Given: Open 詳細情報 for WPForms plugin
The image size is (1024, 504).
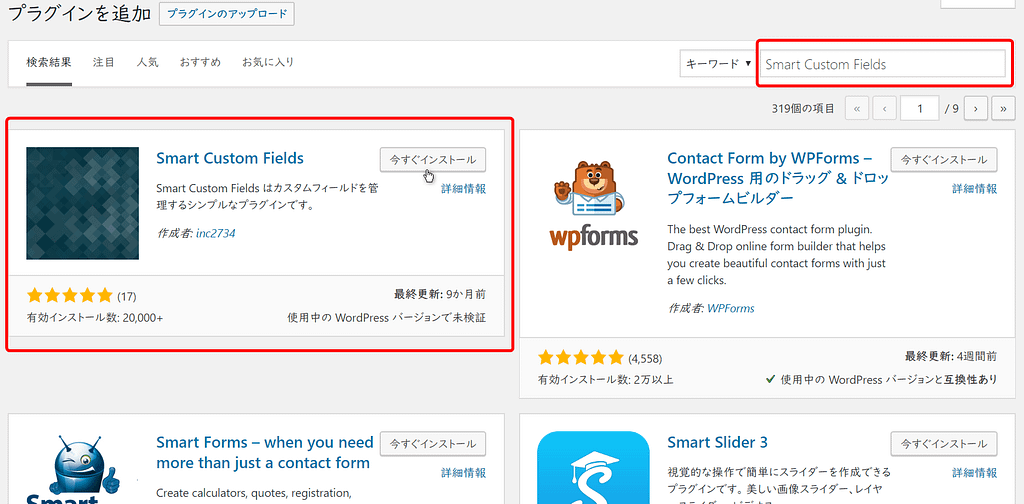Looking at the screenshot, I should 974,189.
